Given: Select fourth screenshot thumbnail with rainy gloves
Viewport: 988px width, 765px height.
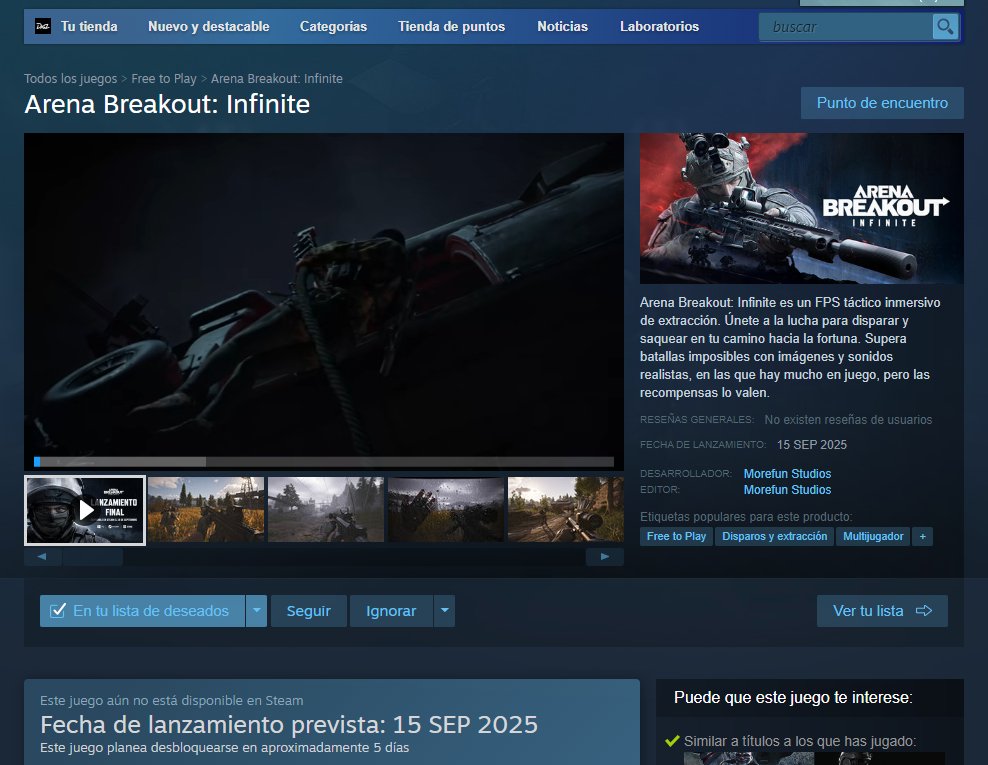Looking at the screenshot, I should [x=446, y=509].
